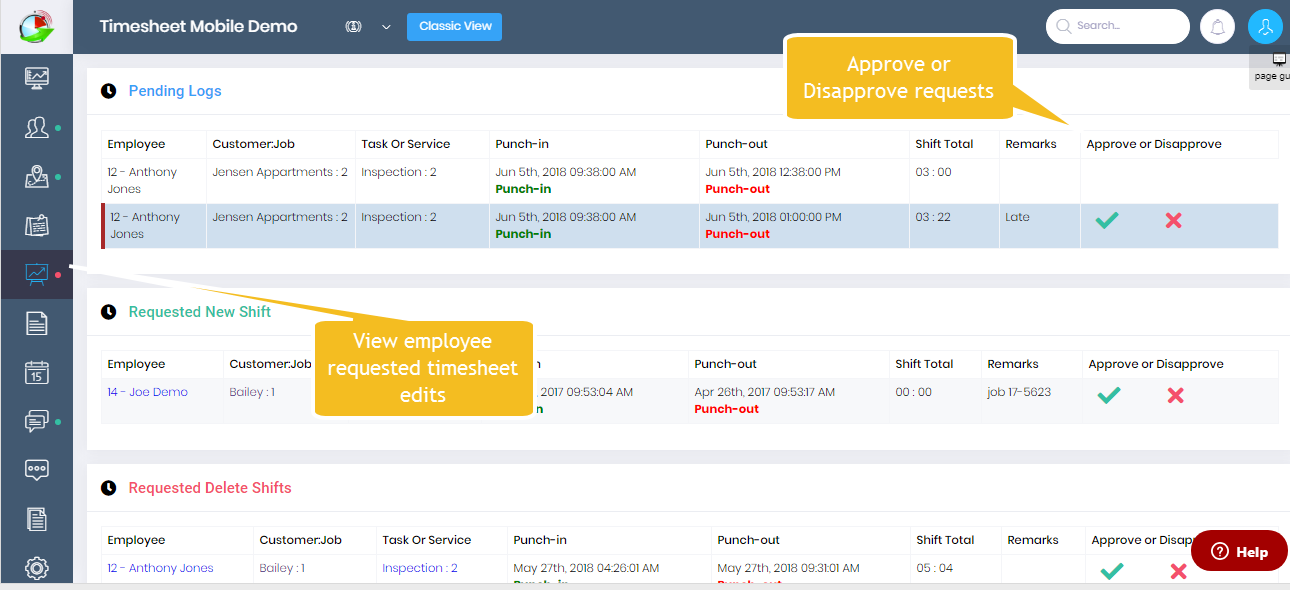Open the calendar icon in sidebar
This screenshot has height=590, width=1290.
pos(36,373)
